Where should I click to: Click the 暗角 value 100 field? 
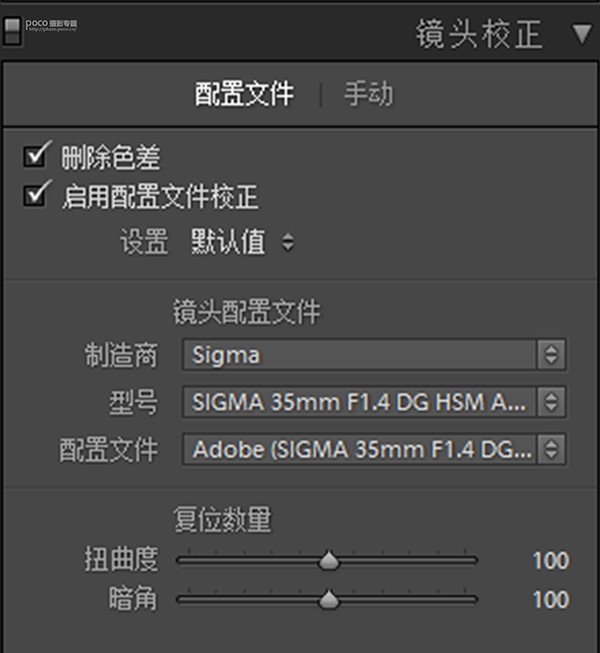click(x=550, y=600)
